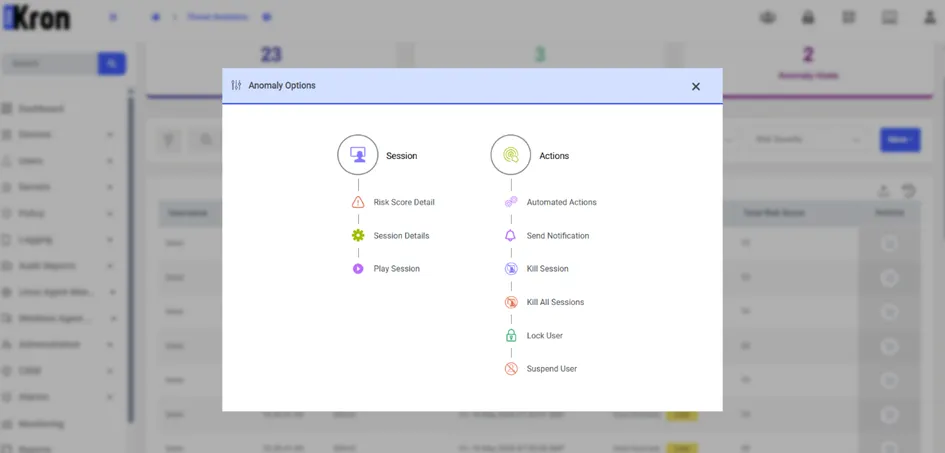Click the Kill All Sessions icon

[511, 302]
